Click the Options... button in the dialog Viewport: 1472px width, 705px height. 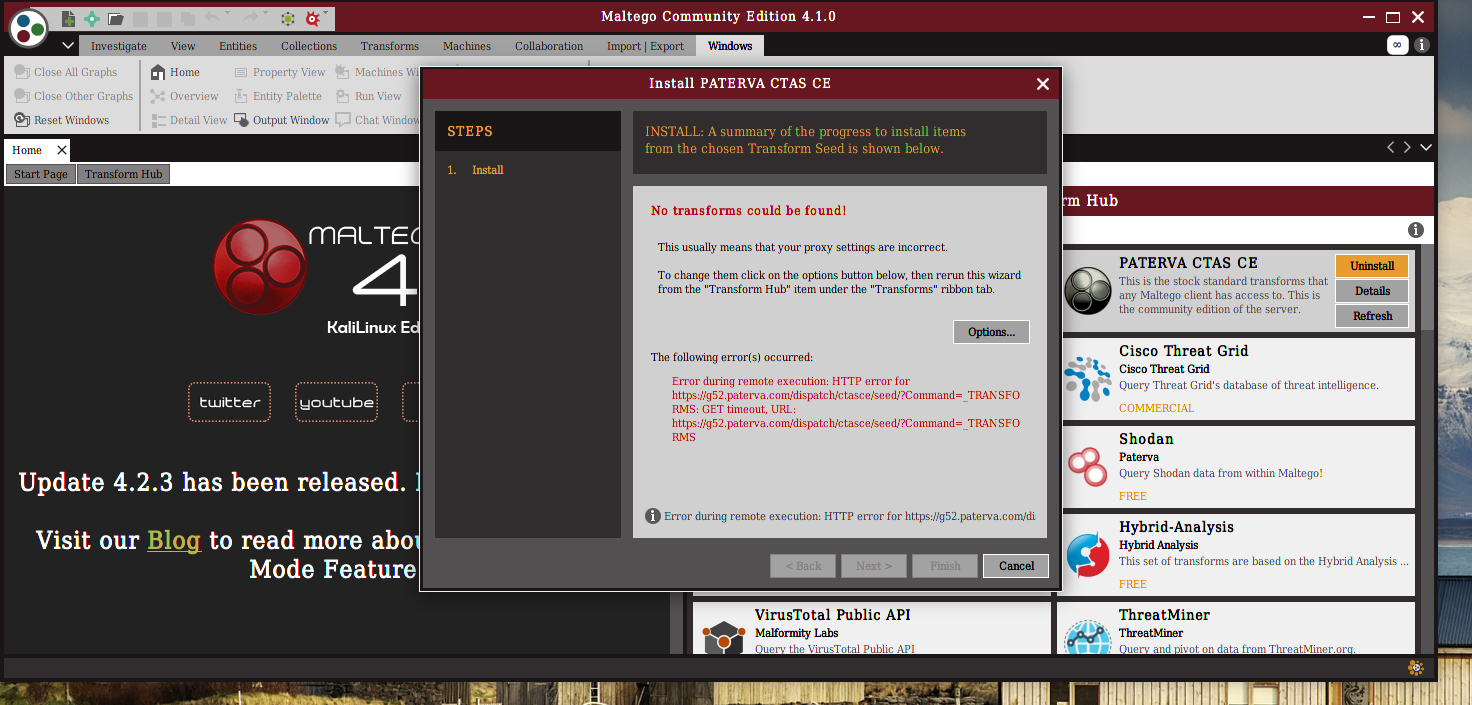pos(991,332)
